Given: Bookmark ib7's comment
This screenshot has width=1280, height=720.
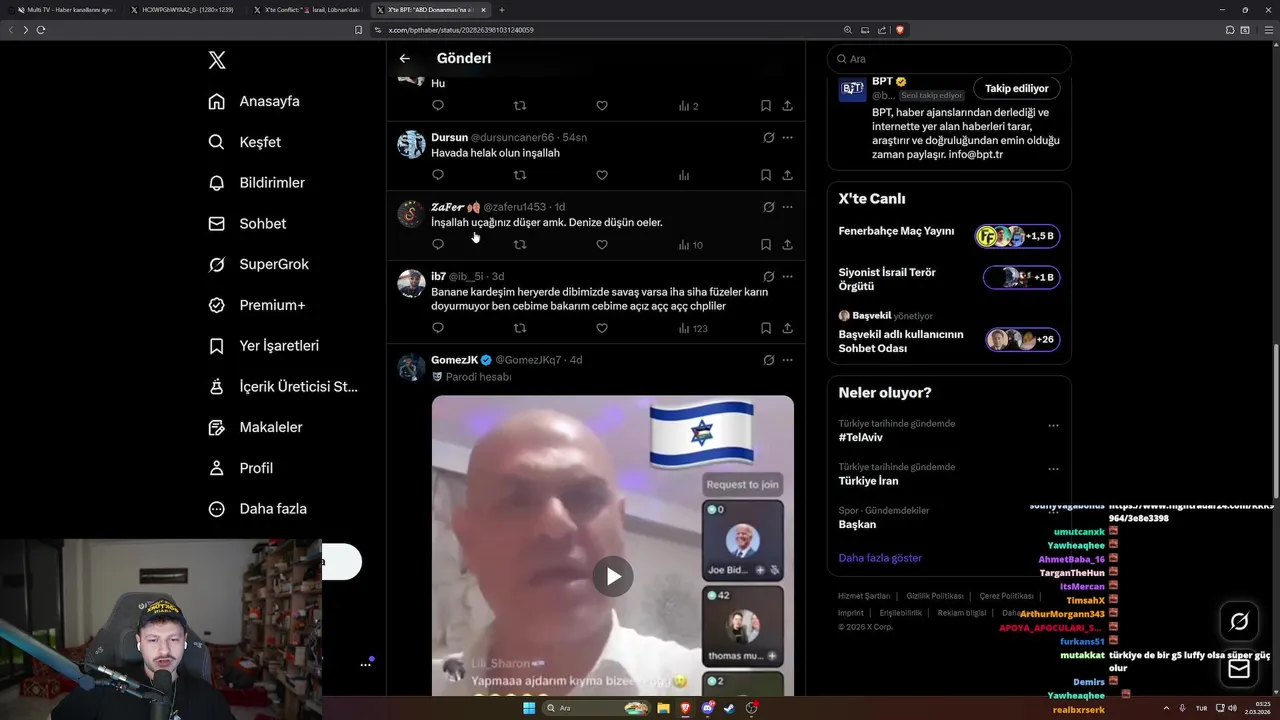Looking at the screenshot, I should pos(765,328).
